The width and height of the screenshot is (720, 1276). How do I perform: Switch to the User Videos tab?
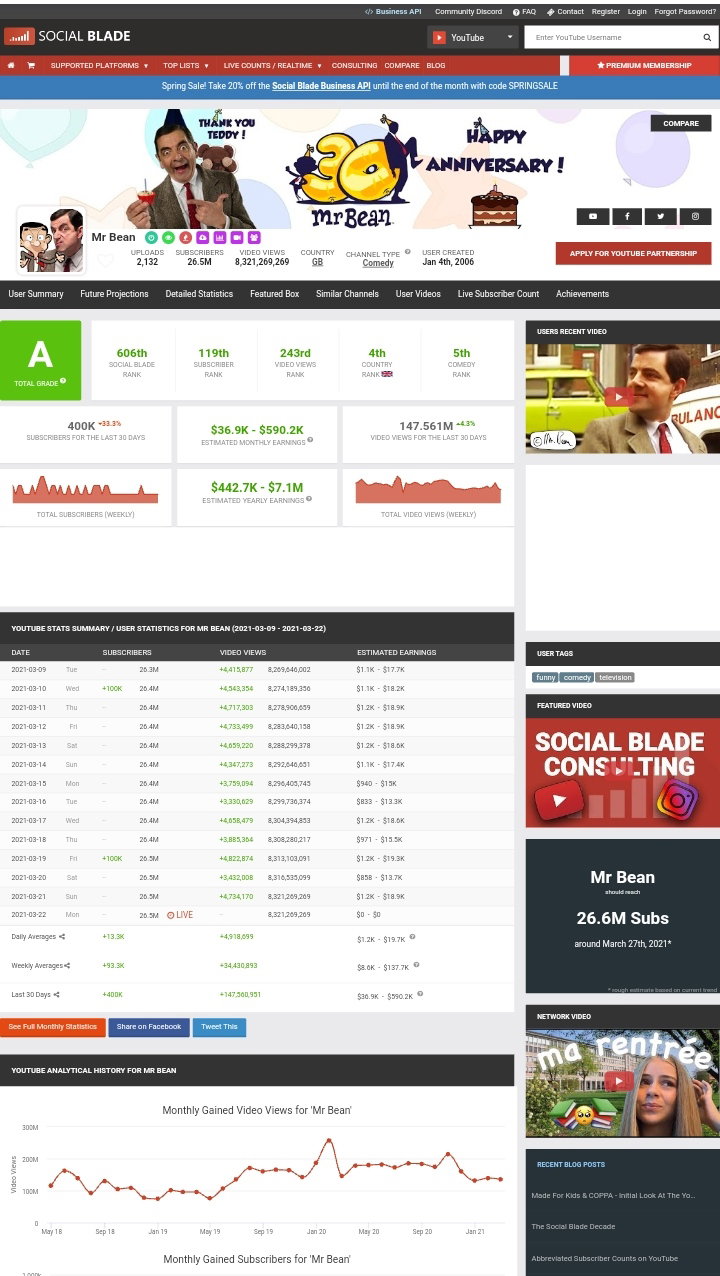coord(418,294)
